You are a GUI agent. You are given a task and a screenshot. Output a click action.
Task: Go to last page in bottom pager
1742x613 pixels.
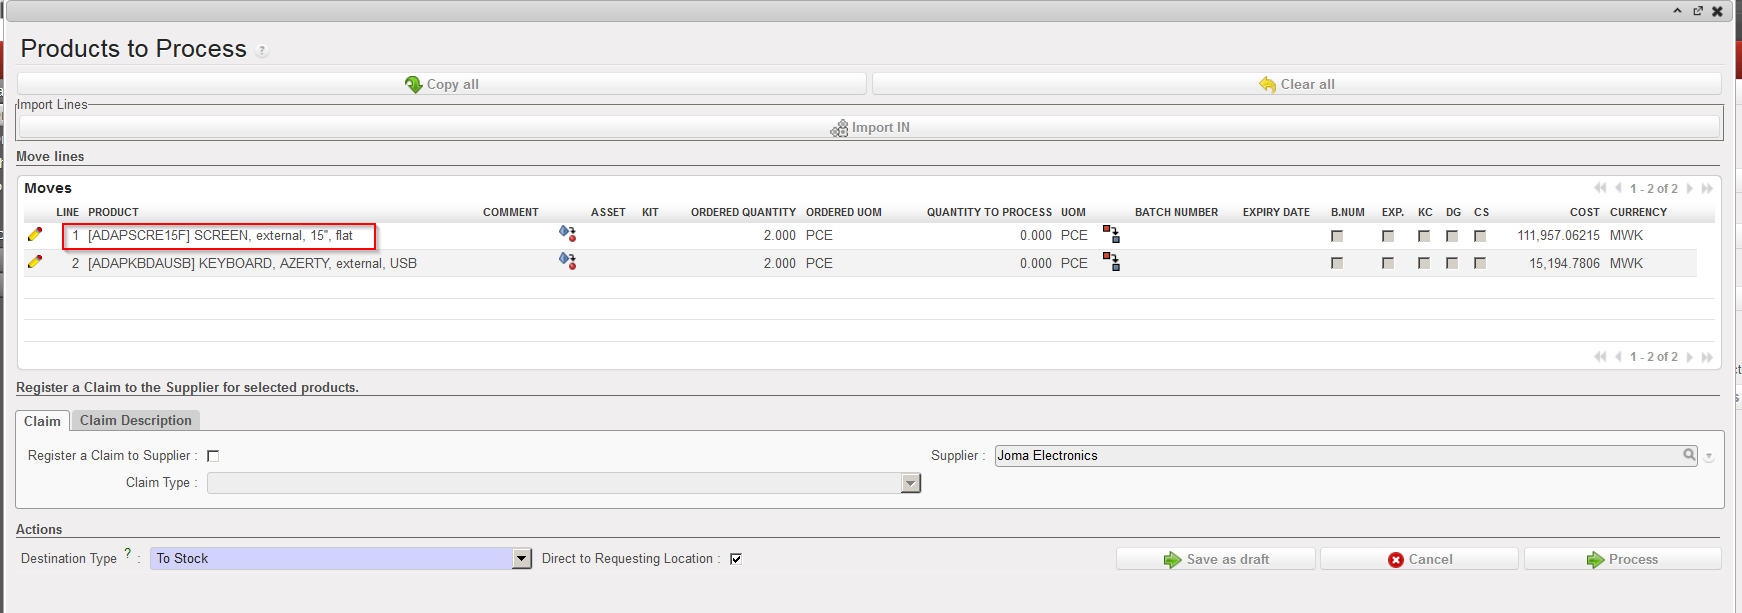click(x=1707, y=356)
